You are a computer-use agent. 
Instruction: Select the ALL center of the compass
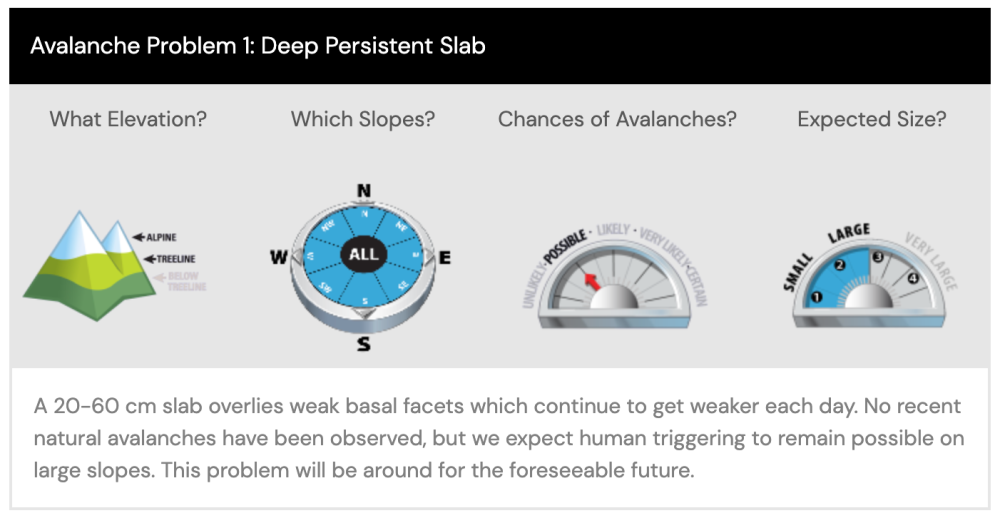coord(364,254)
